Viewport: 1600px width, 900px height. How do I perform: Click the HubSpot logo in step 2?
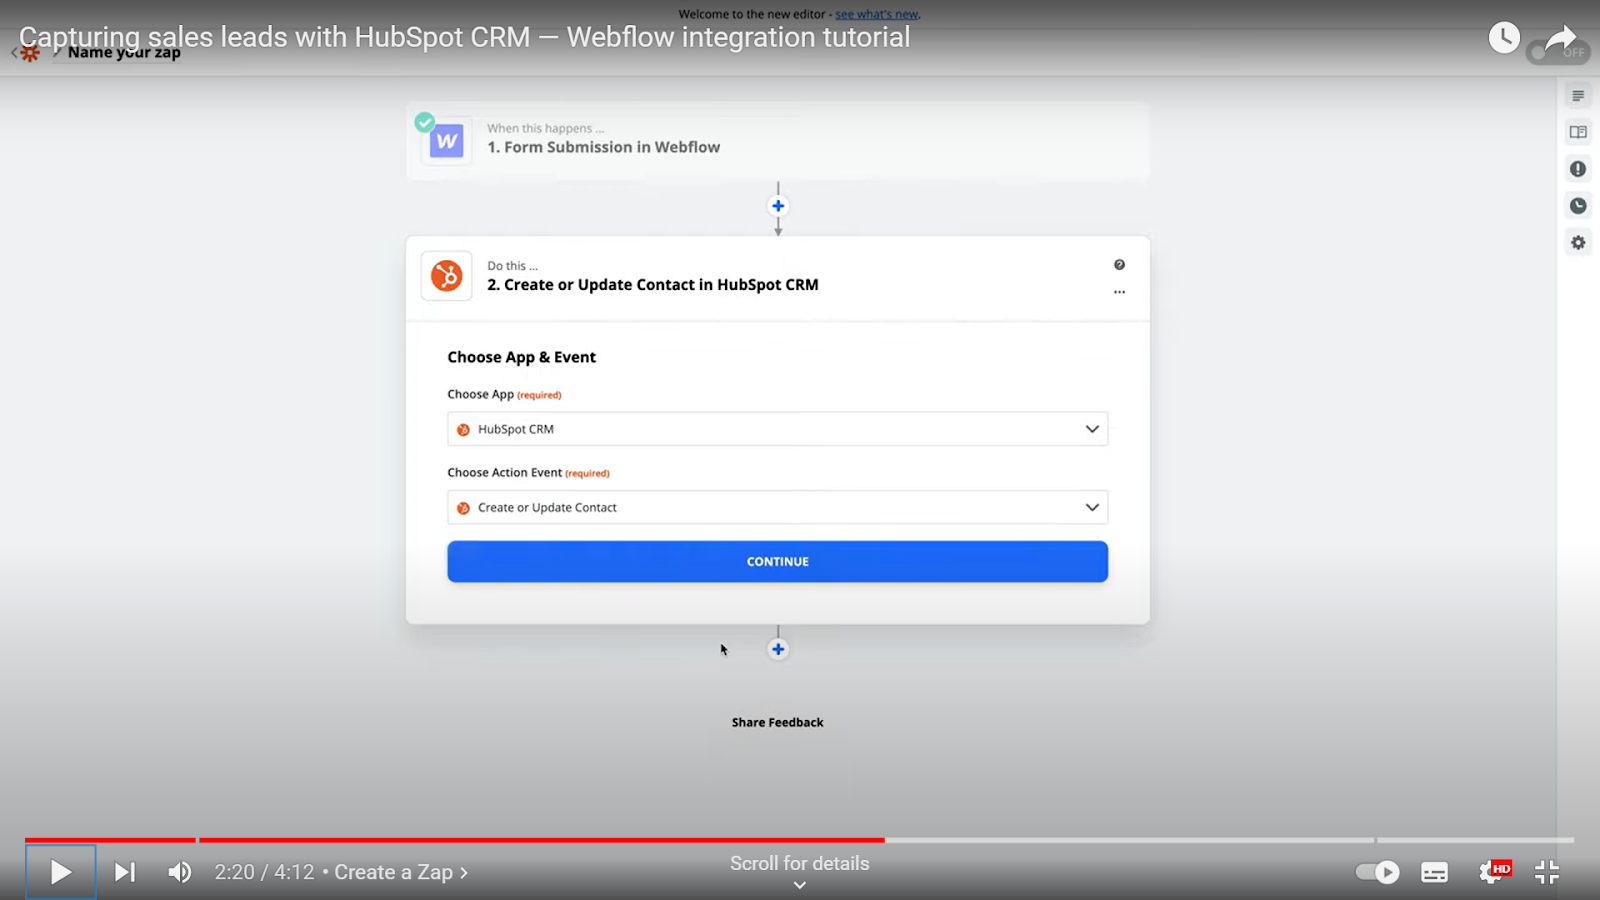coord(446,276)
